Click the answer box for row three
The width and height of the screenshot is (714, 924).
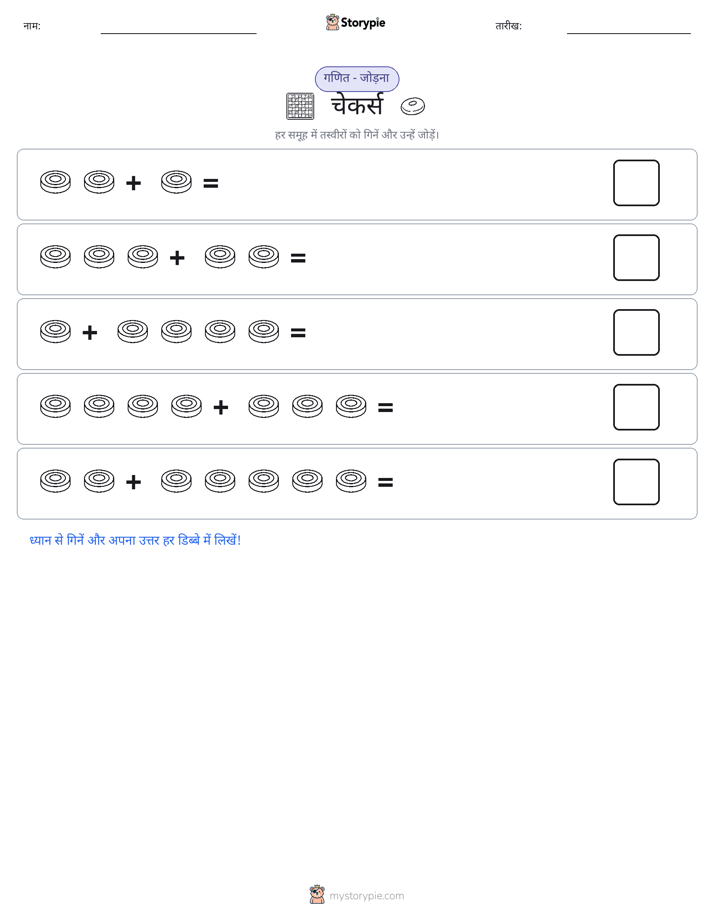click(x=636, y=332)
